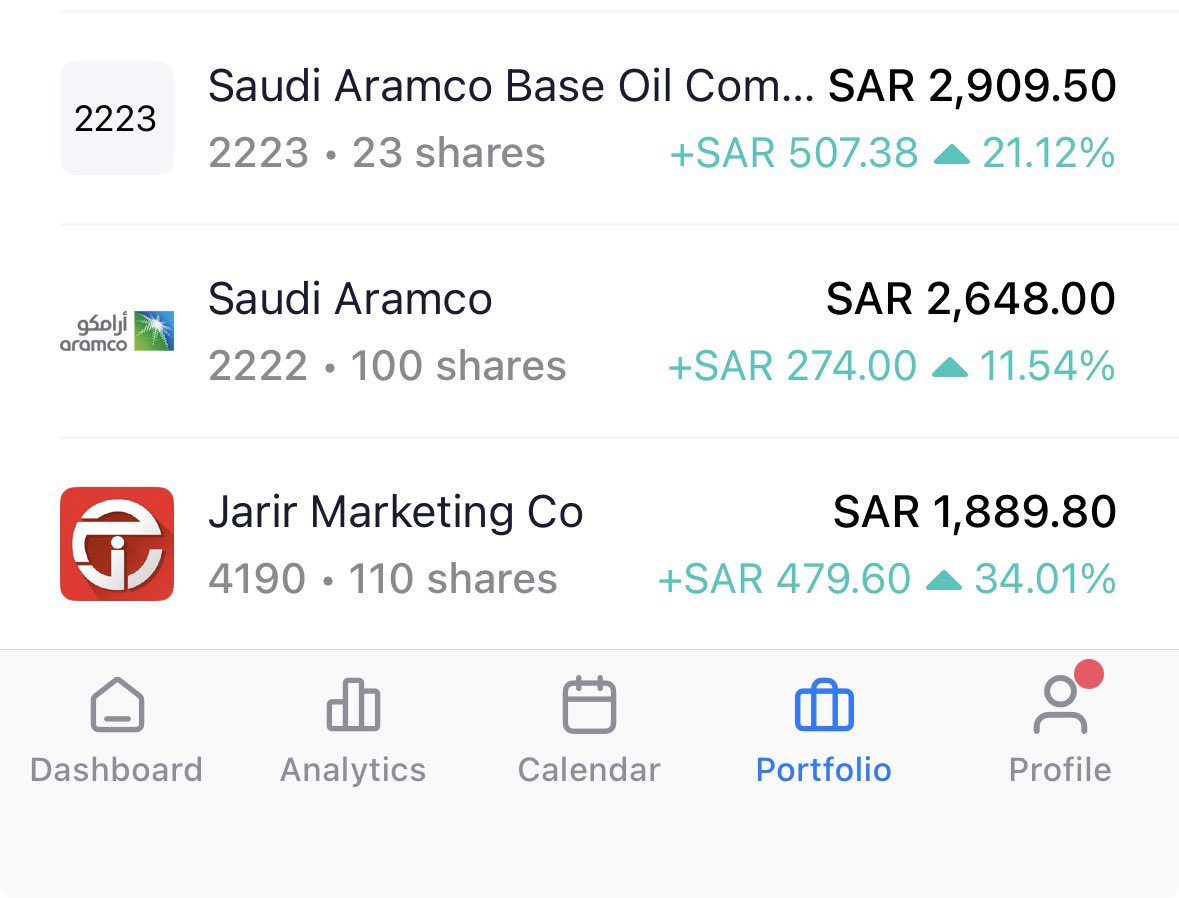Switch to the Dashboard tab label
Viewport: 1179px width, 898px height.
click(x=117, y=769)
